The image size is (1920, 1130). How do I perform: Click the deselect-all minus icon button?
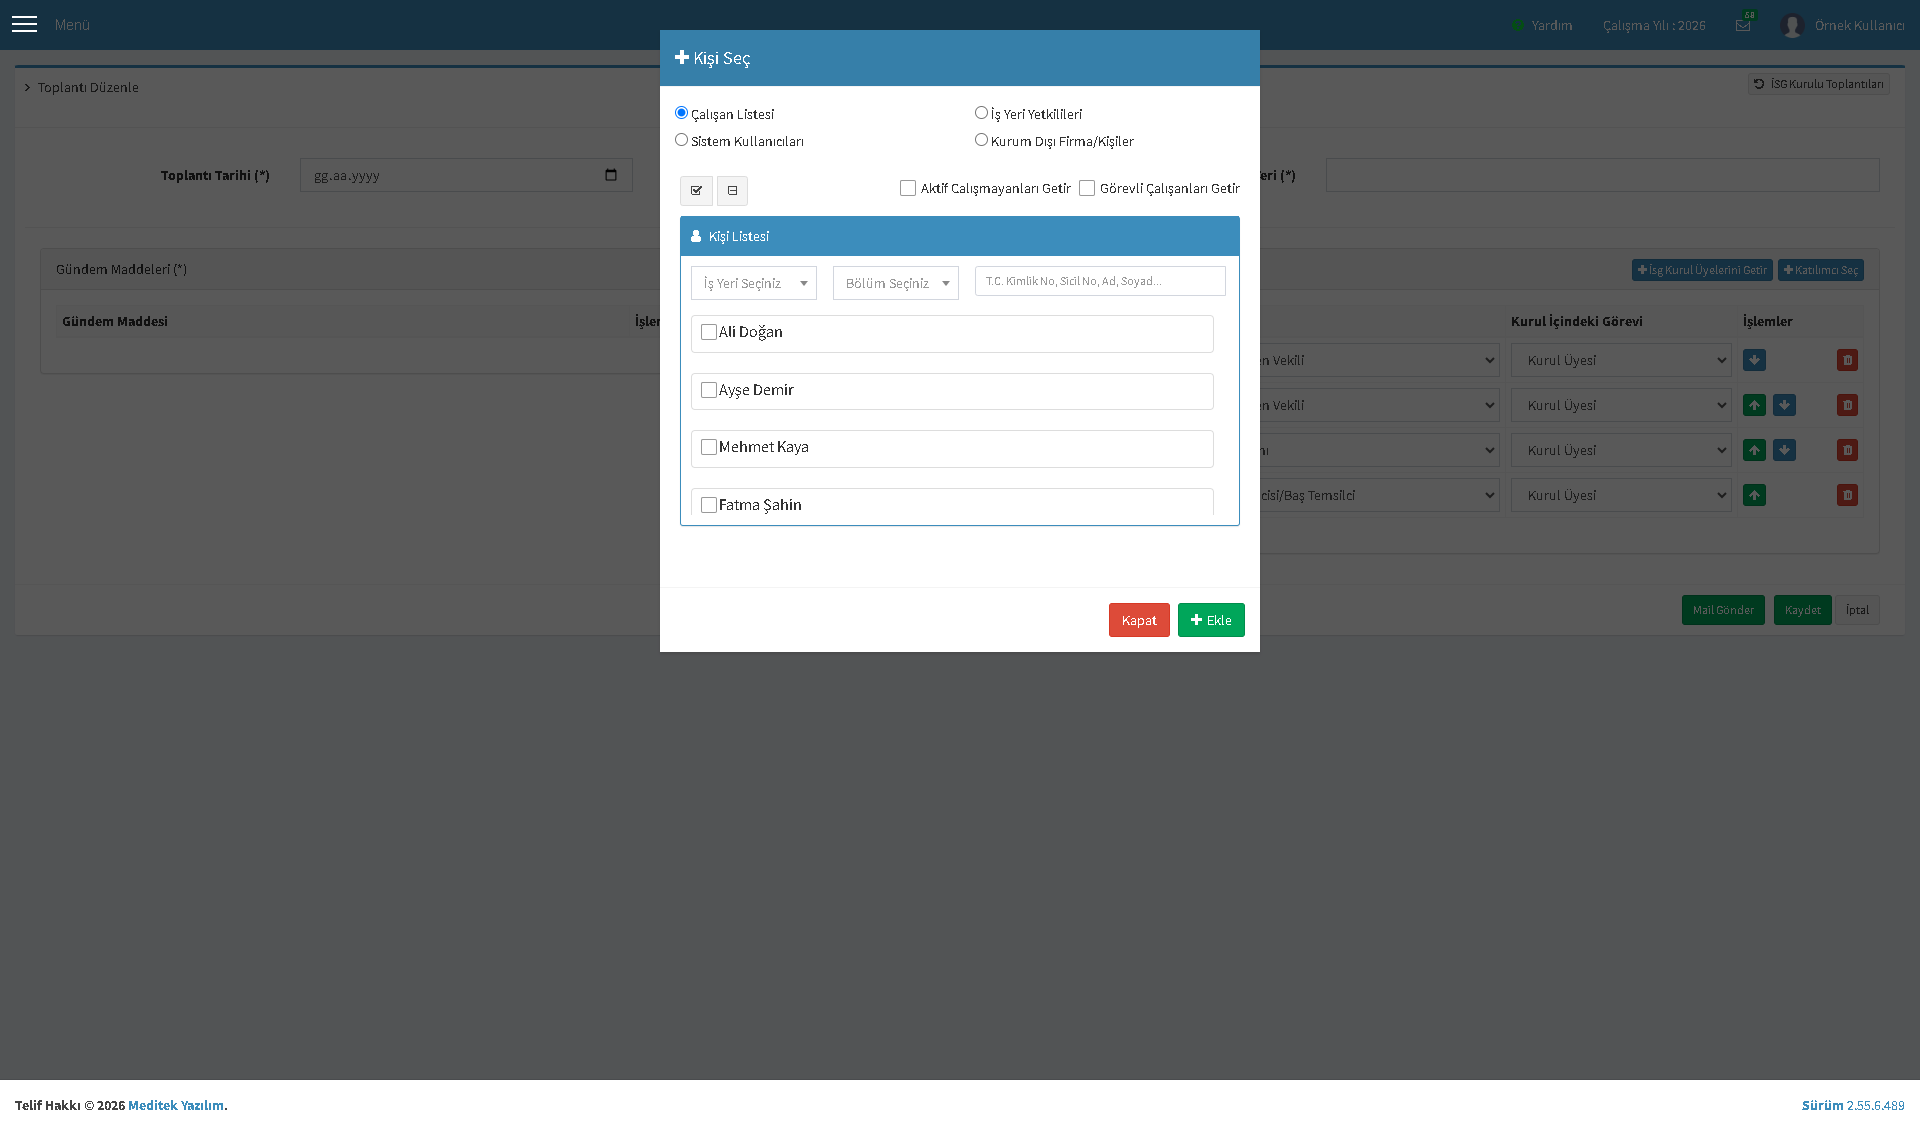pyautogui.click(x=732, y=190)
